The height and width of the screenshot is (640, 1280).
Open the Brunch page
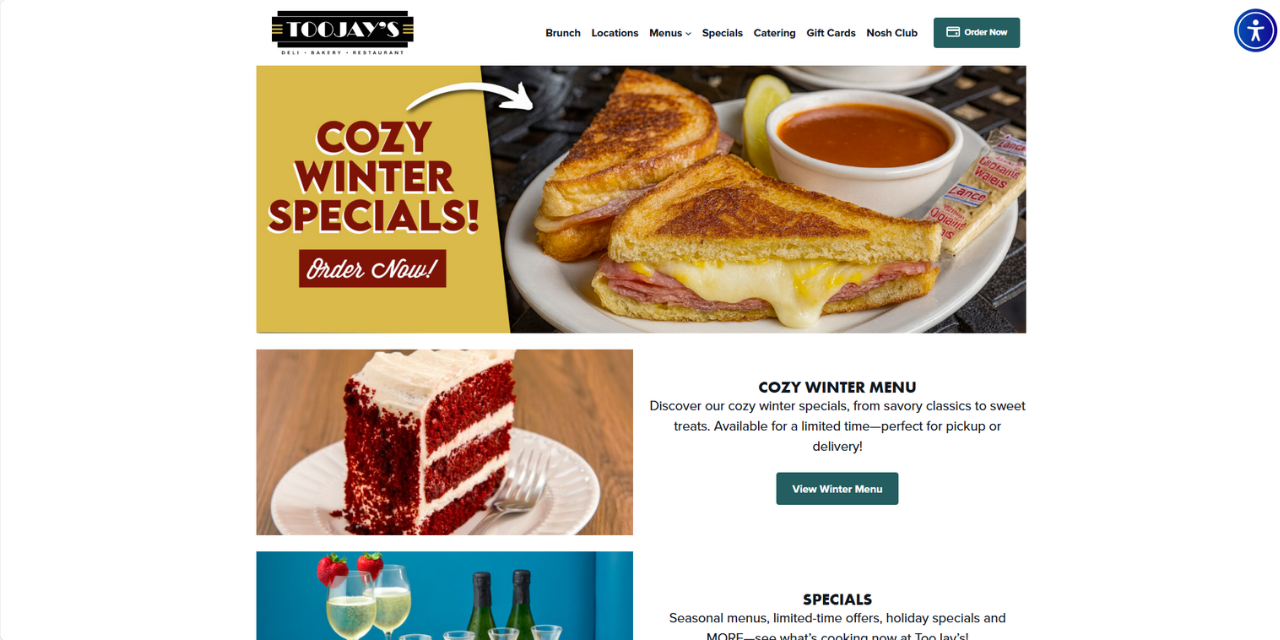563,33
